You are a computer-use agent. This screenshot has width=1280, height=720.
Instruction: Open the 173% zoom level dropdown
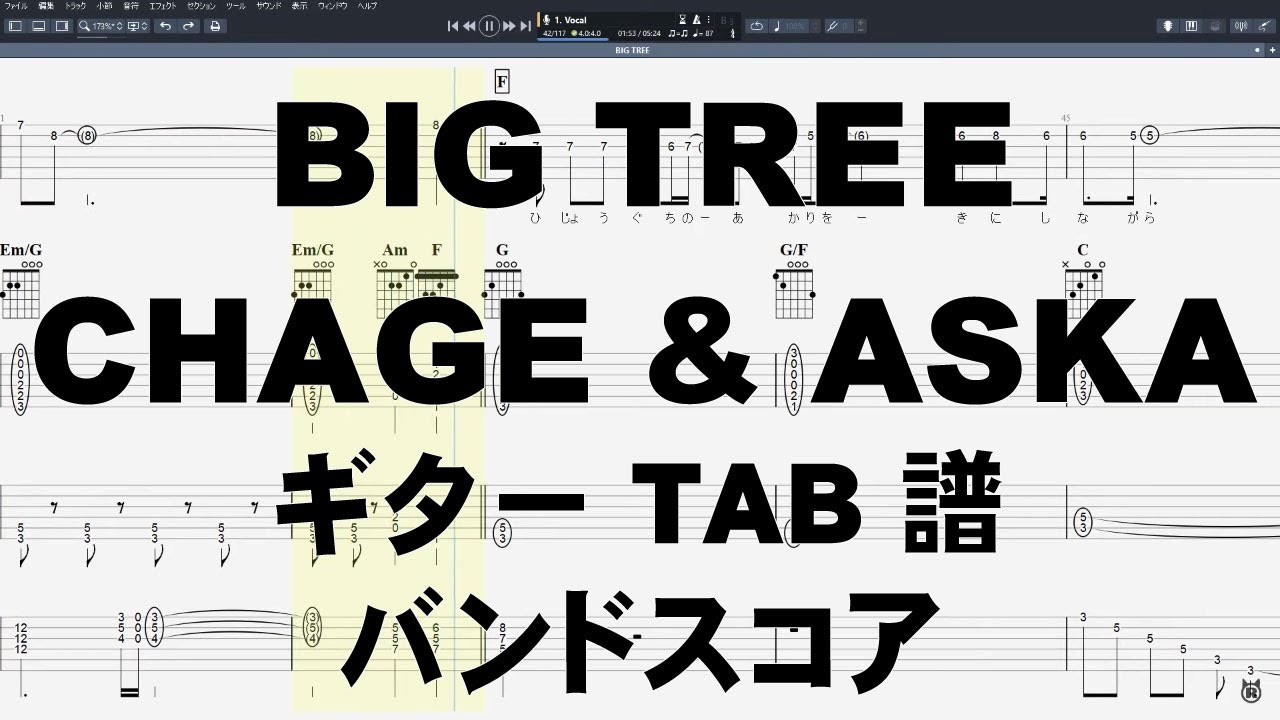102,26
